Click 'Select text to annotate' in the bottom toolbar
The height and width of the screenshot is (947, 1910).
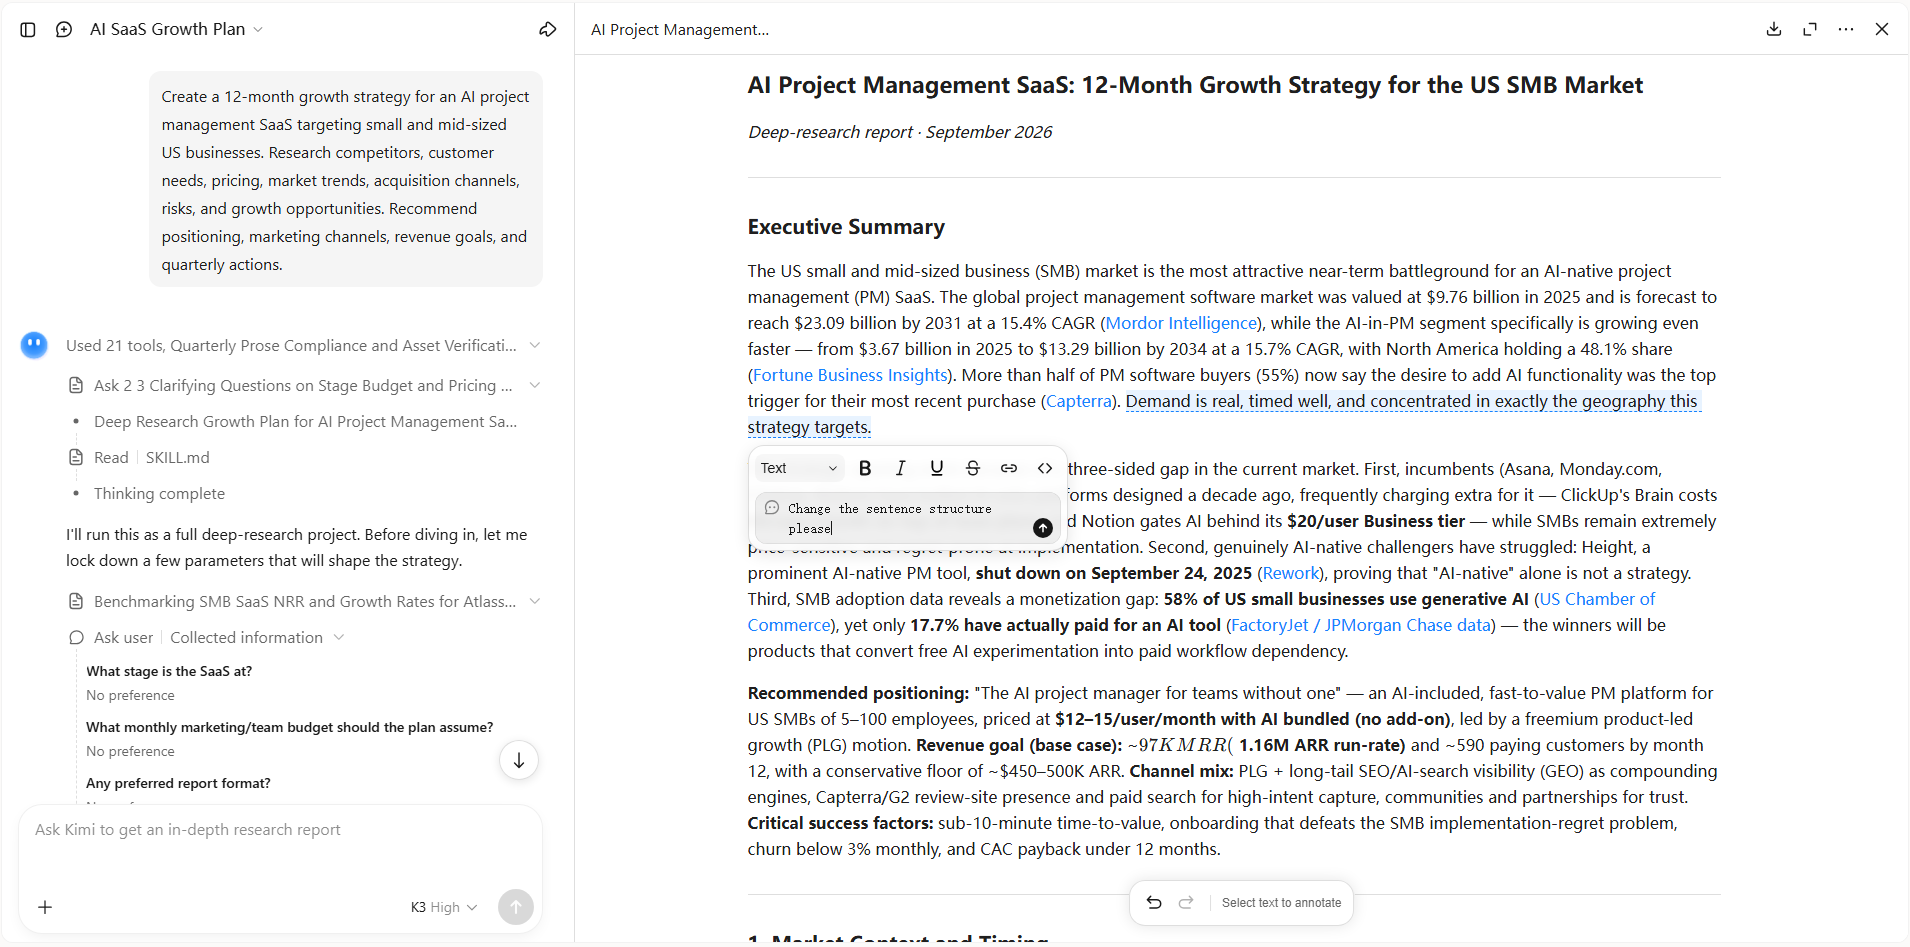coord(1281,903)
